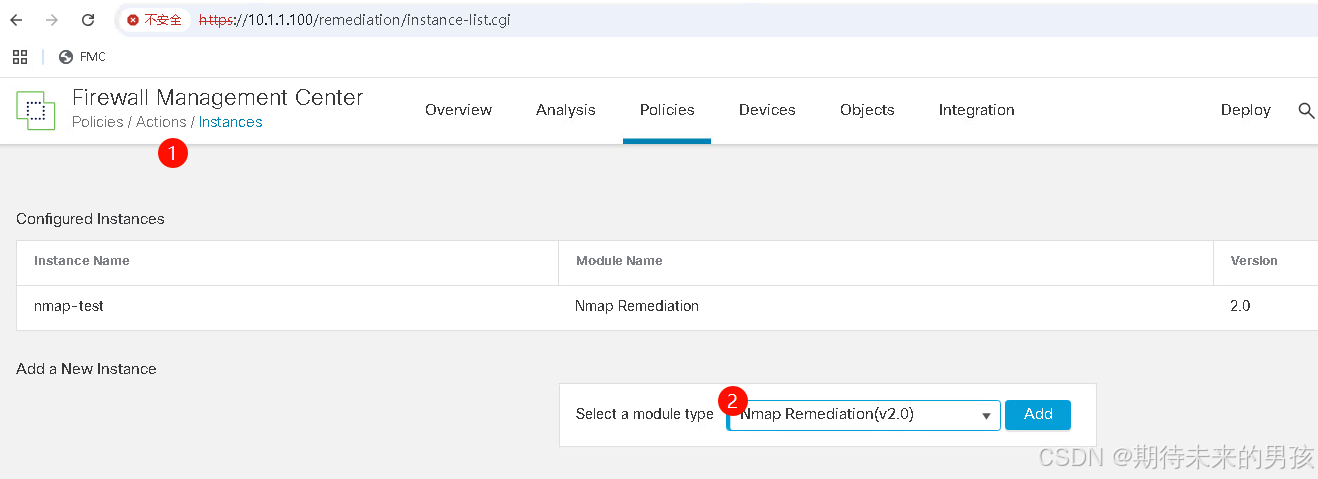This screenshot has width=1318, height=479.
Task: Click the Module Name column header
Action: [x=619, y=260]
